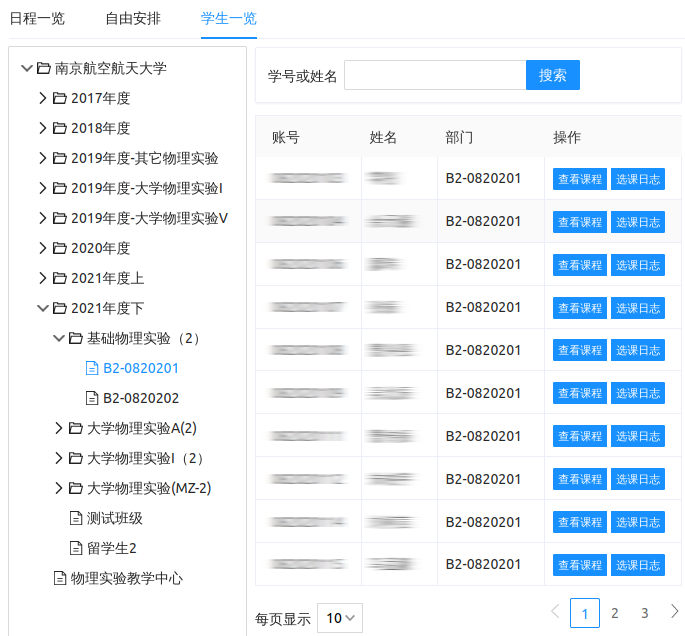Viewport: 685px width, 636px height.
Task: Click folder icon next to 2020年度
Action: [59, 249]
